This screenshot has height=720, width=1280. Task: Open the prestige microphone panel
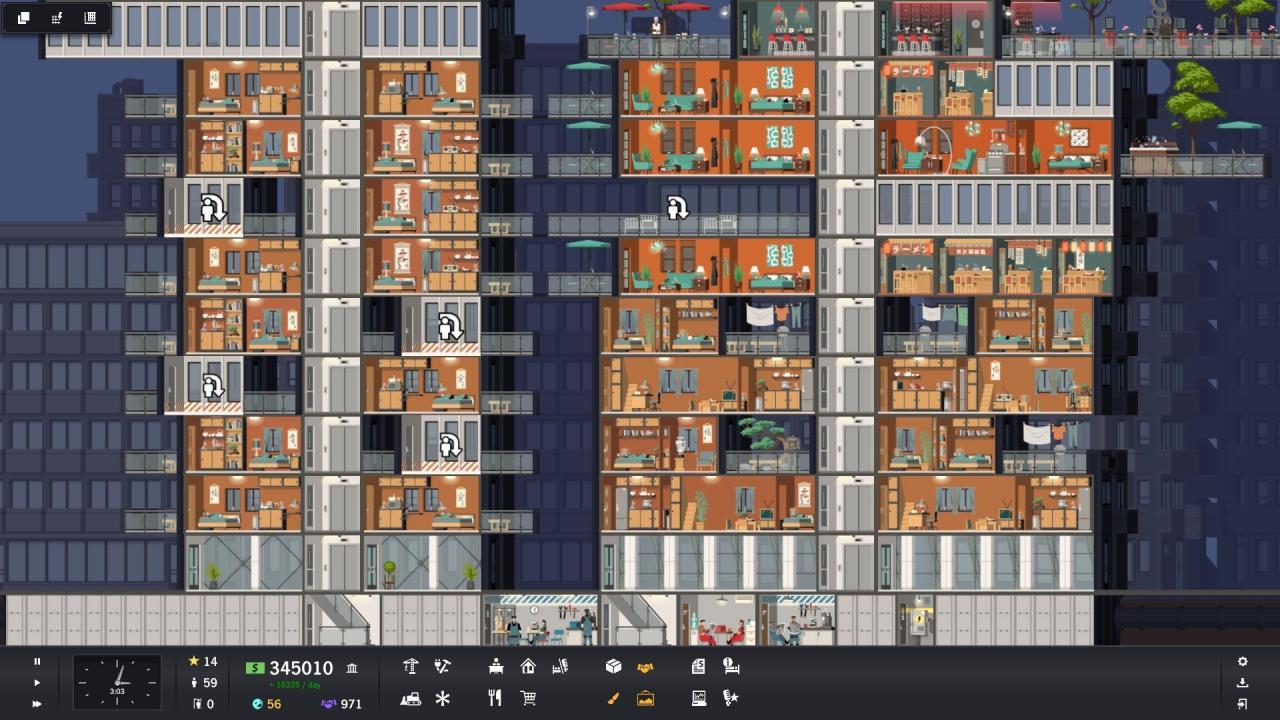(x=731, y=698)
